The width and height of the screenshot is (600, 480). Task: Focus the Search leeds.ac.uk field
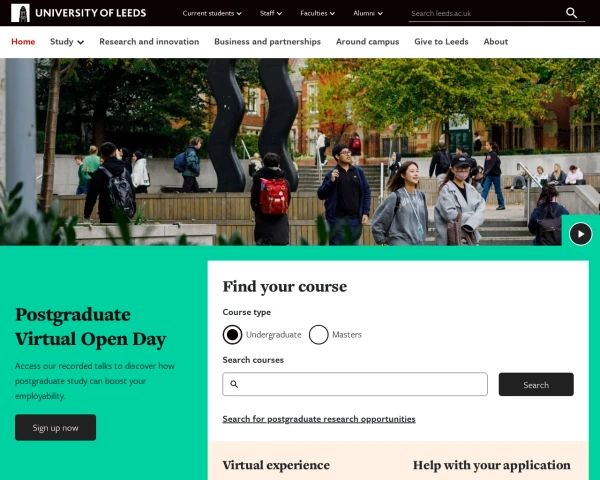486,13
